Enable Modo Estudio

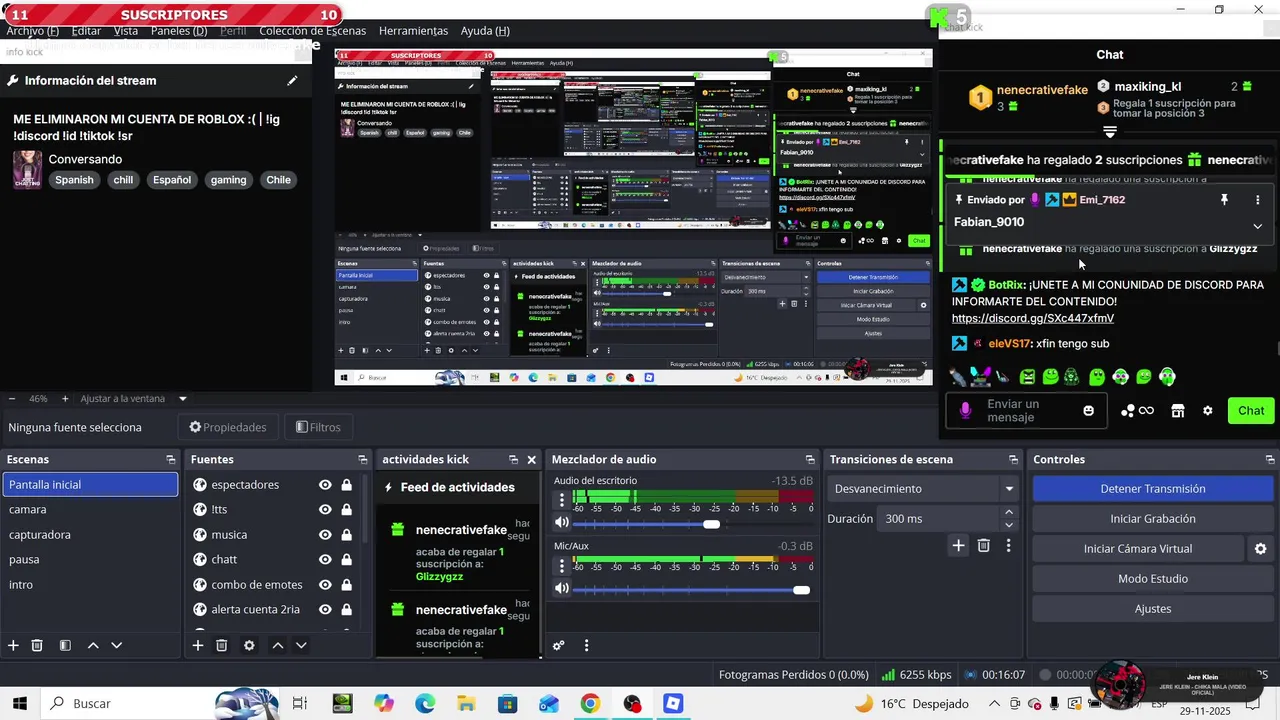1152,579
